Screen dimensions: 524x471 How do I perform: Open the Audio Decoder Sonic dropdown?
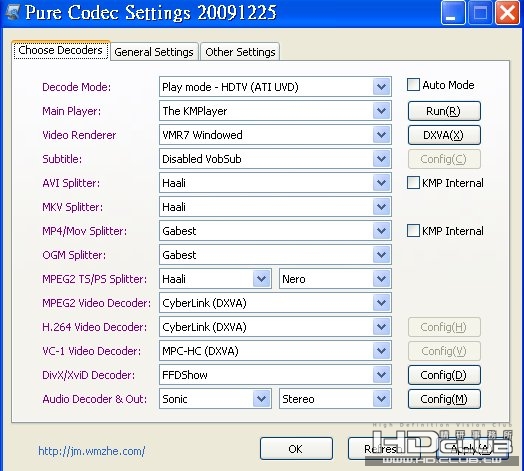[261, 399]
